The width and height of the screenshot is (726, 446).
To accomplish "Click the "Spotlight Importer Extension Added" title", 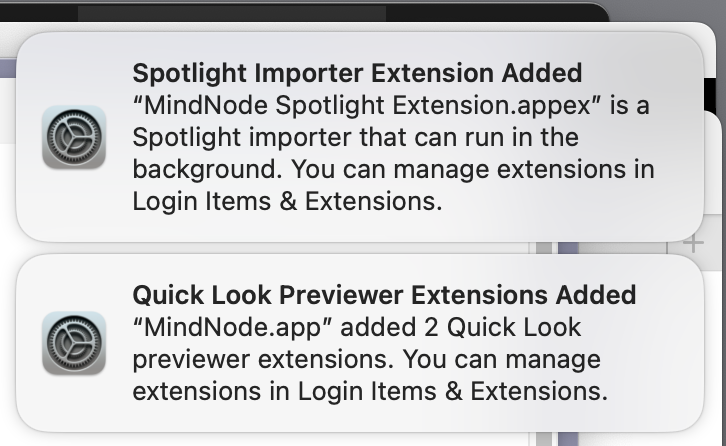I will (x=357, y=73).
